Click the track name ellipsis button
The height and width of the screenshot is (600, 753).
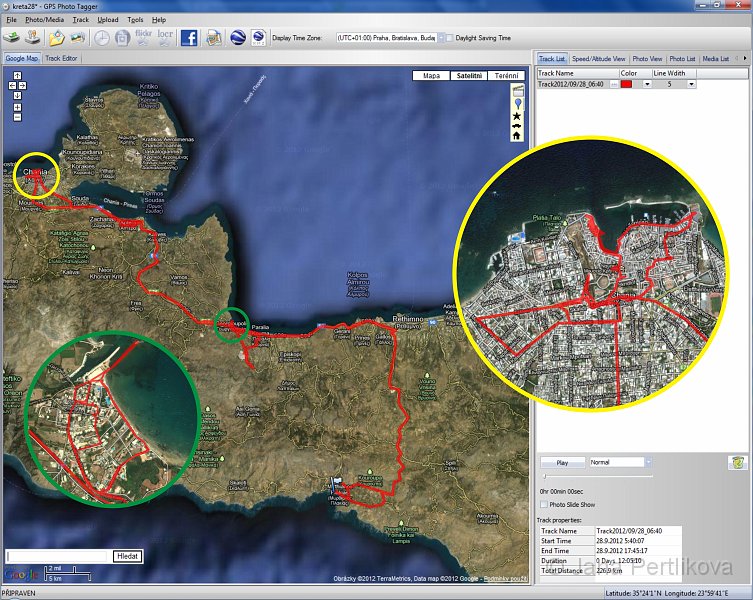pos(614,84)
